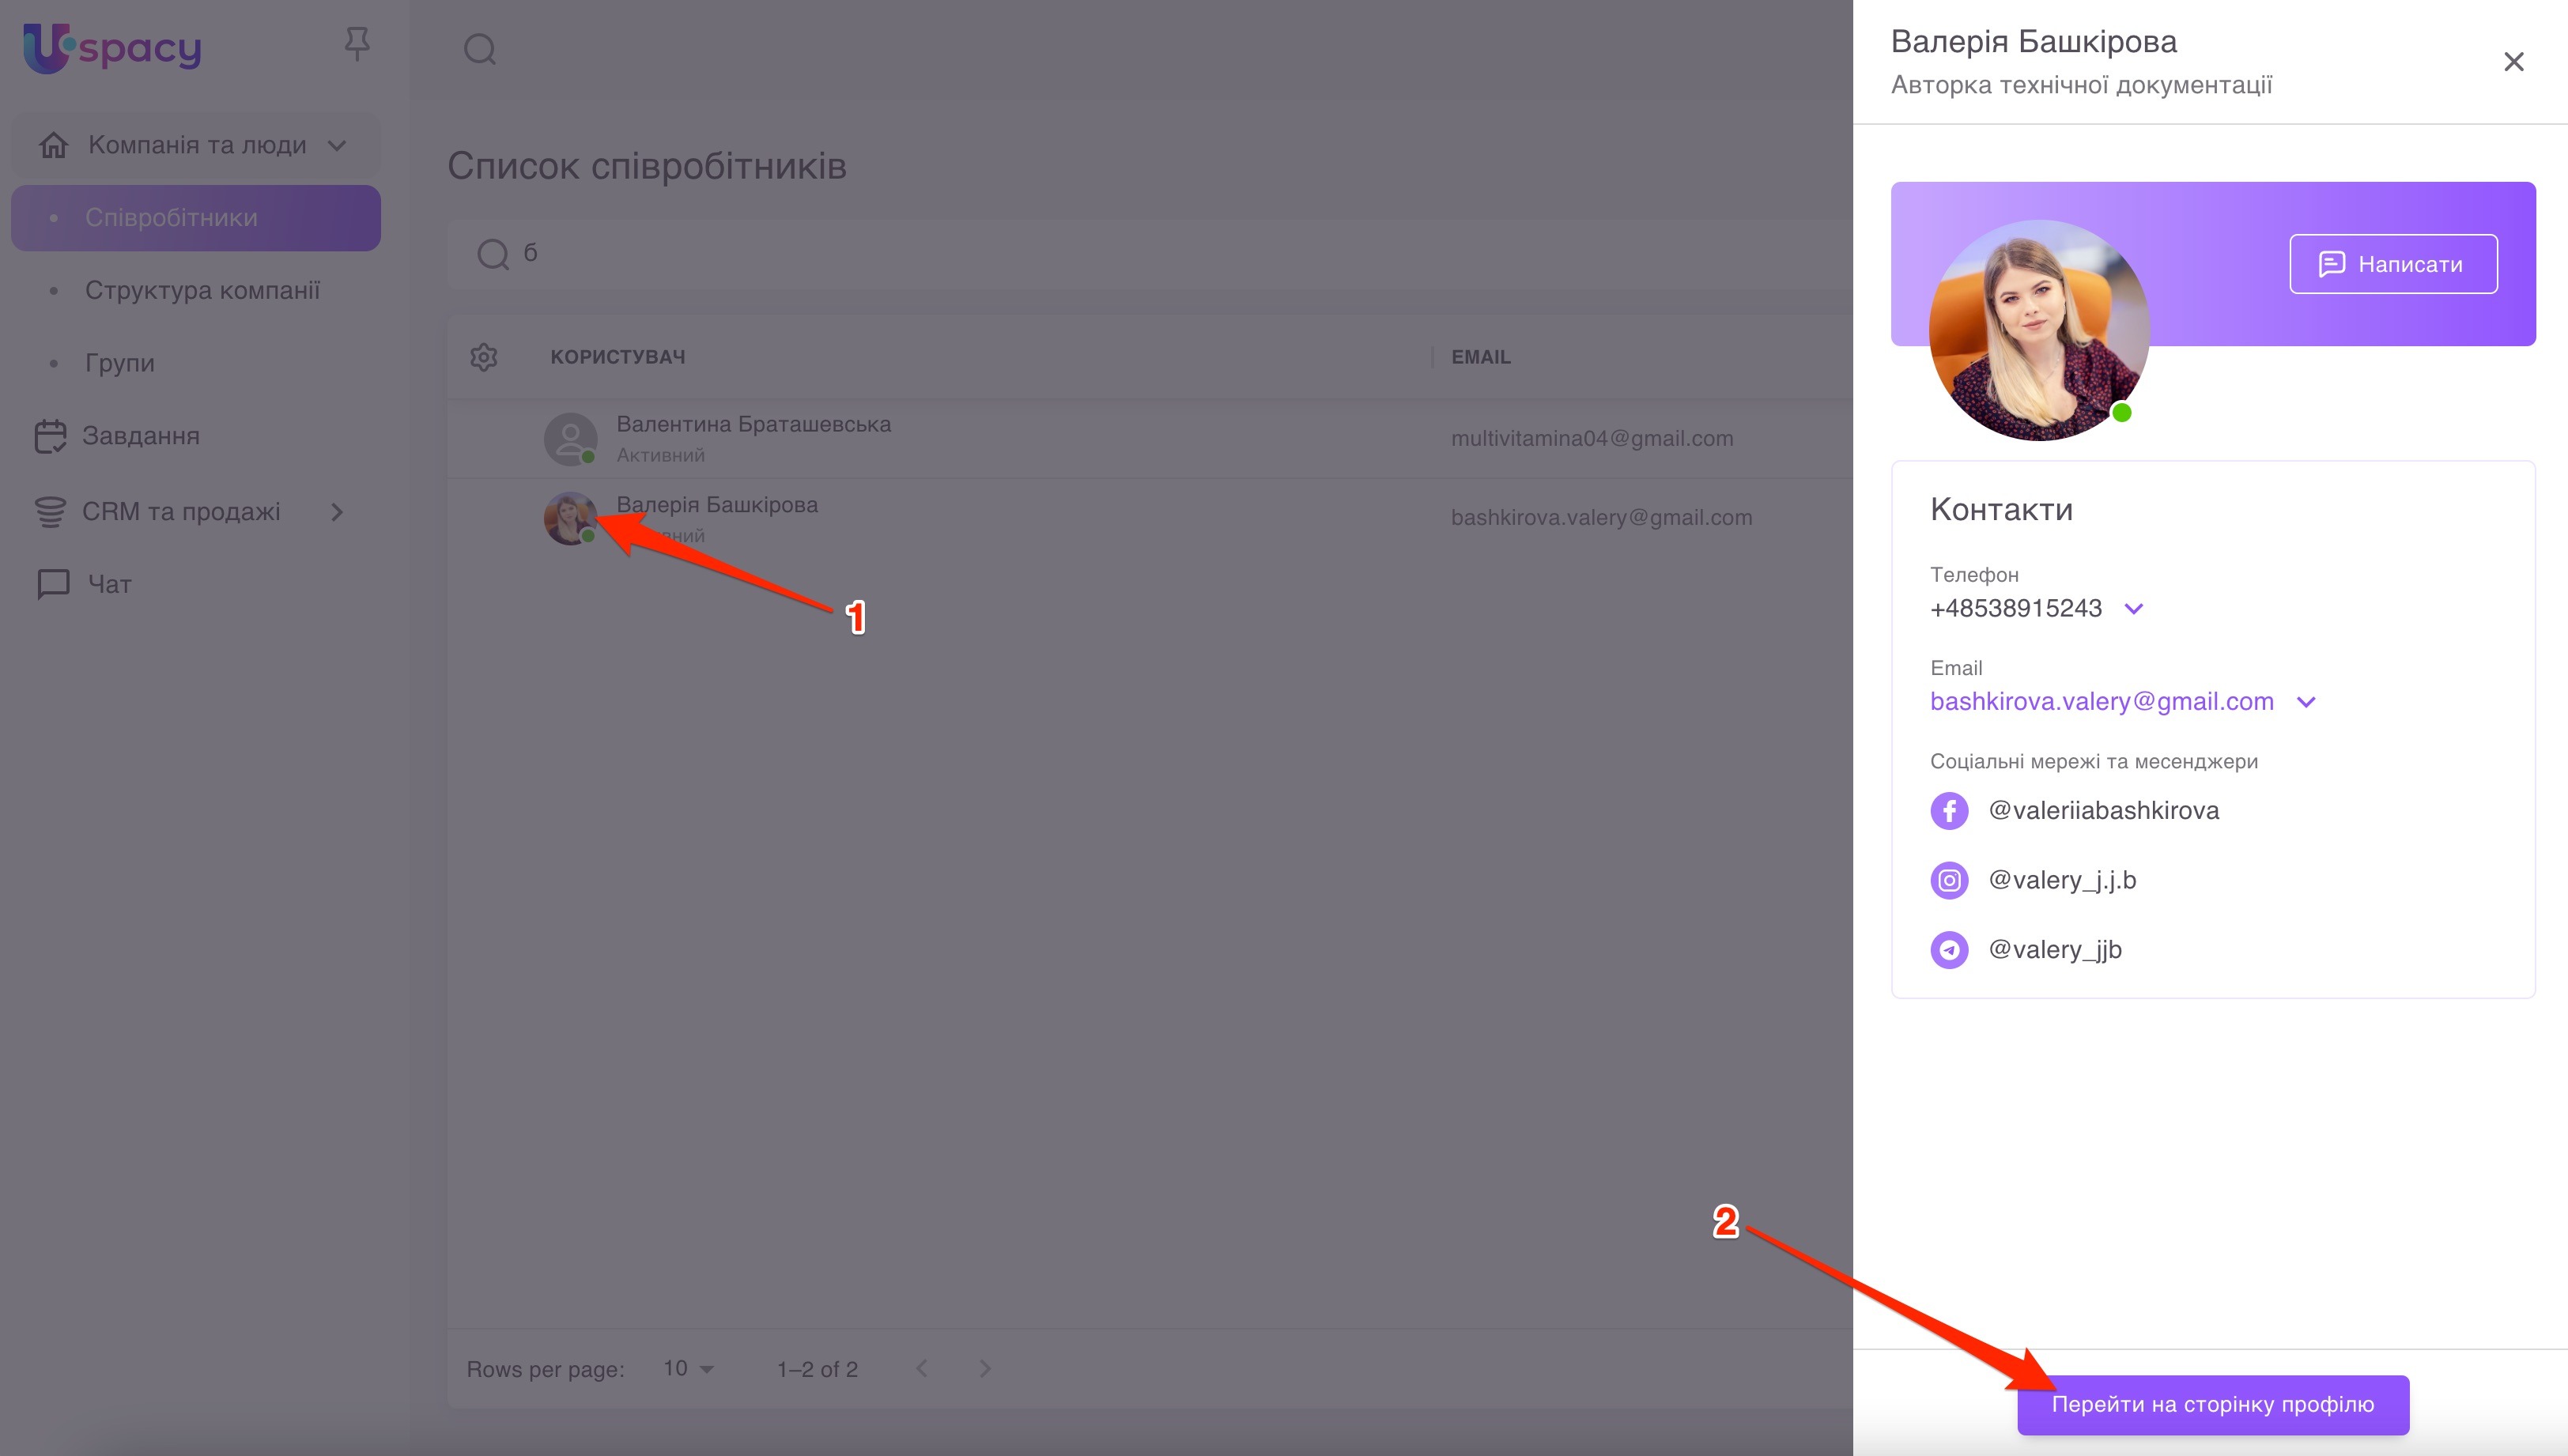Viewport: 2568px width, 1456px height.
Task: Go to the Групи menu item
Action: coord(120,363)
